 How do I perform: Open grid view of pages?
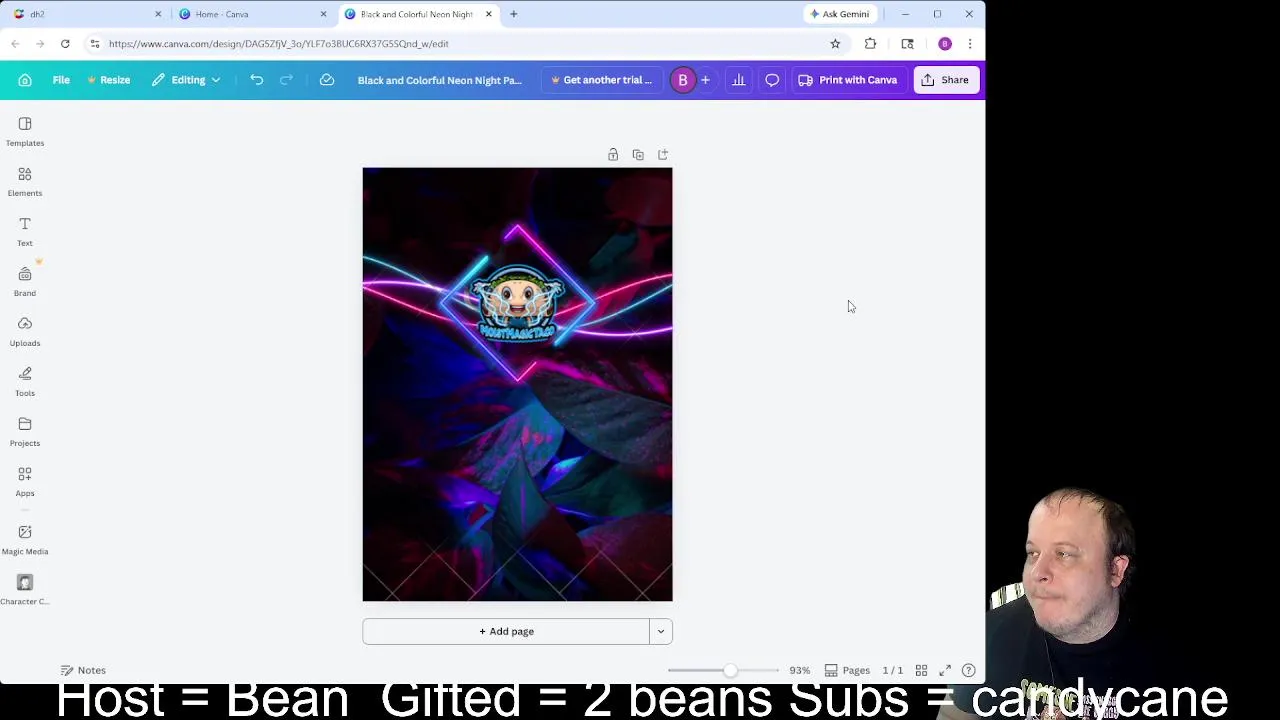click(921, 670)
